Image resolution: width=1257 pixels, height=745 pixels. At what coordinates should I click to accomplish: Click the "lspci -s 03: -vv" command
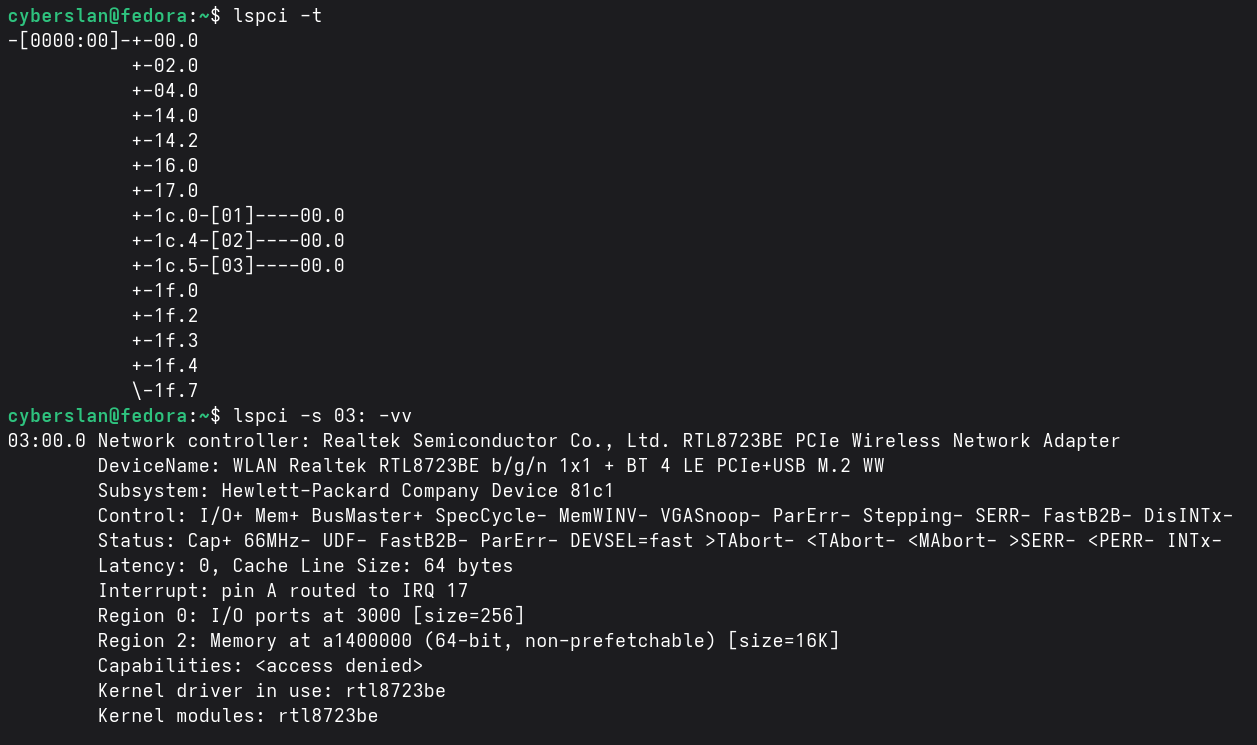click(322, 416)
